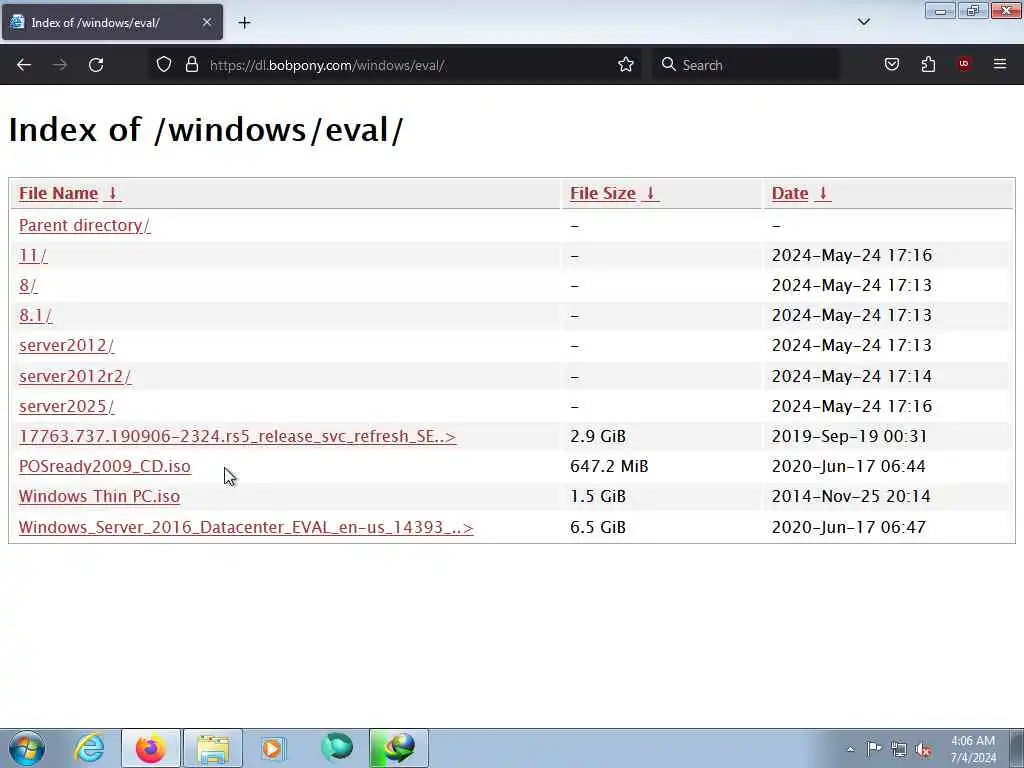Show hidden tray icons arrow
This screenshot has width=1024, height=768.
click(850, 749)
